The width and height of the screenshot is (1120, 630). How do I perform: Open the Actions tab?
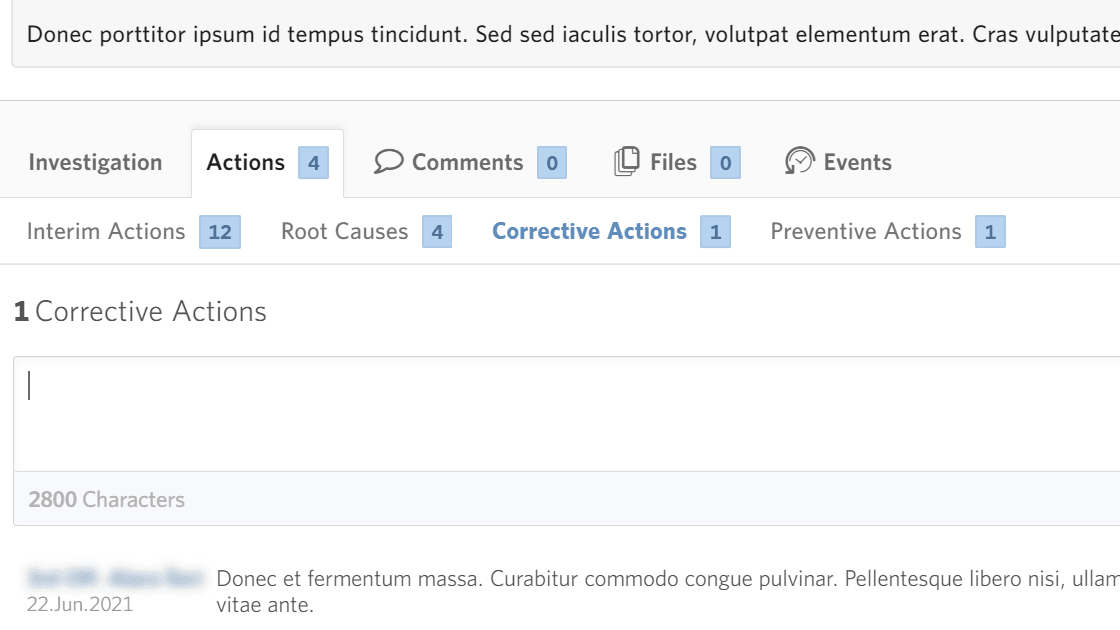245,161
